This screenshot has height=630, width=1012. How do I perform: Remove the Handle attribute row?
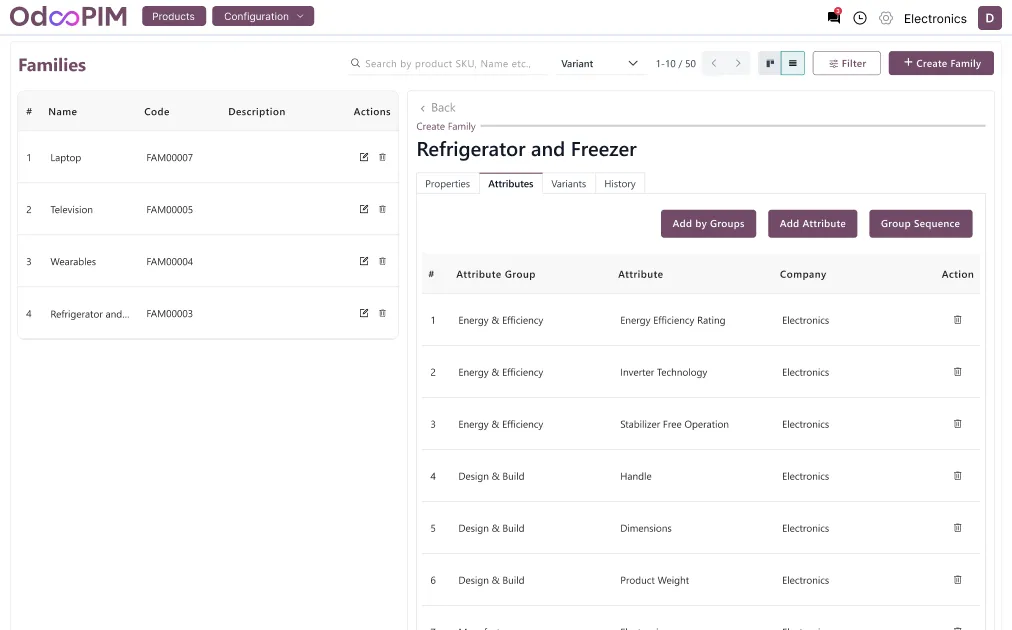point(957,476)
